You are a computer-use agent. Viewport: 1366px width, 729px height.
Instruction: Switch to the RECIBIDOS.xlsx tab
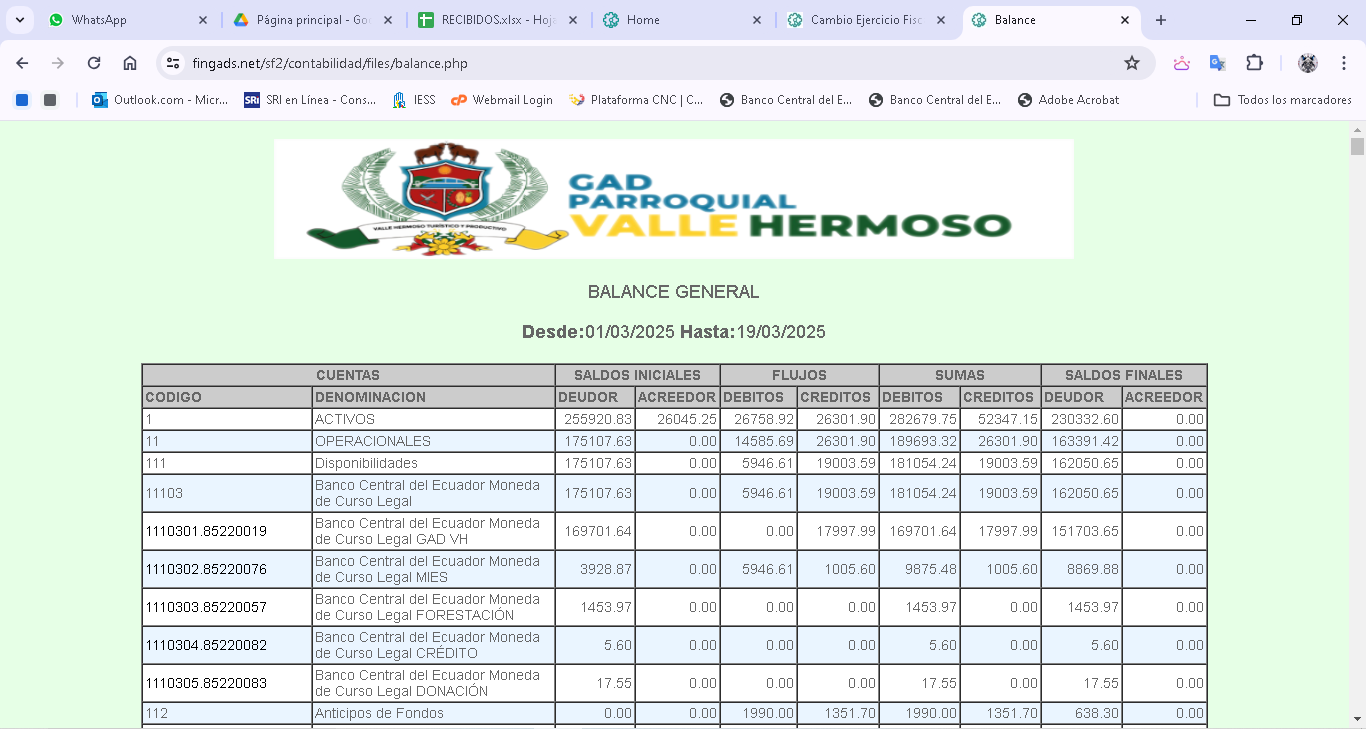(x=495, y=20)
